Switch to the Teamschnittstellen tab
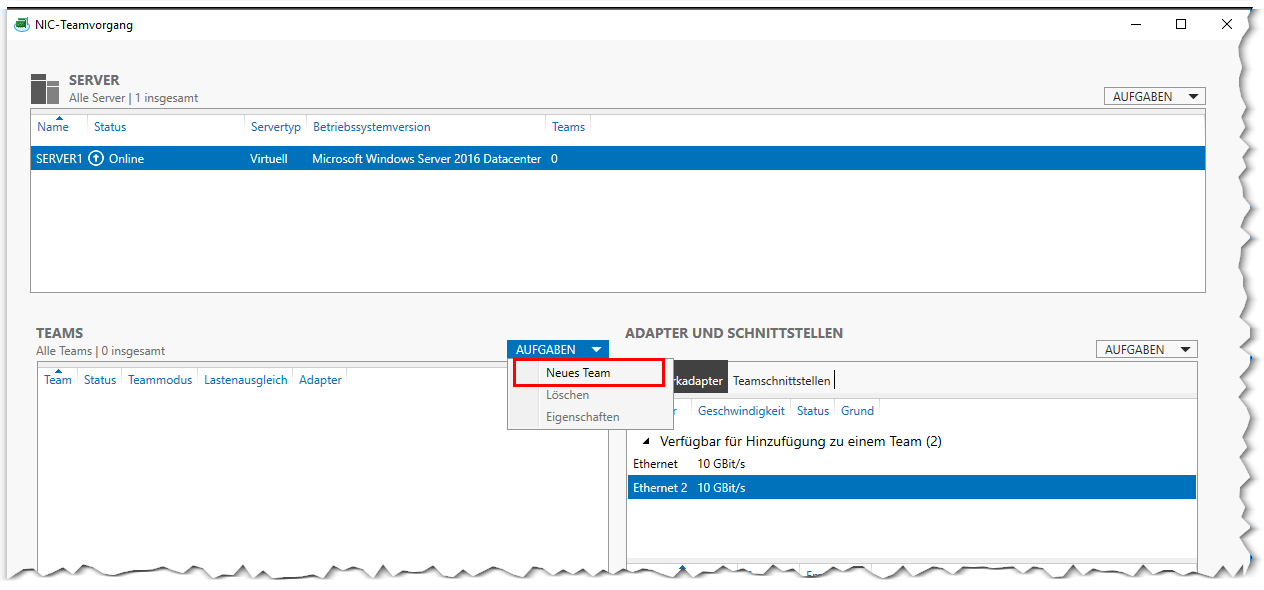The height and width of the screenshot is (590, 1264). coord(781,381)
